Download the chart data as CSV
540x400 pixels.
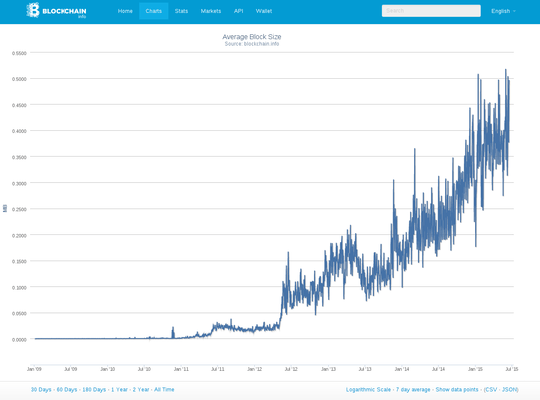[491, 389]
